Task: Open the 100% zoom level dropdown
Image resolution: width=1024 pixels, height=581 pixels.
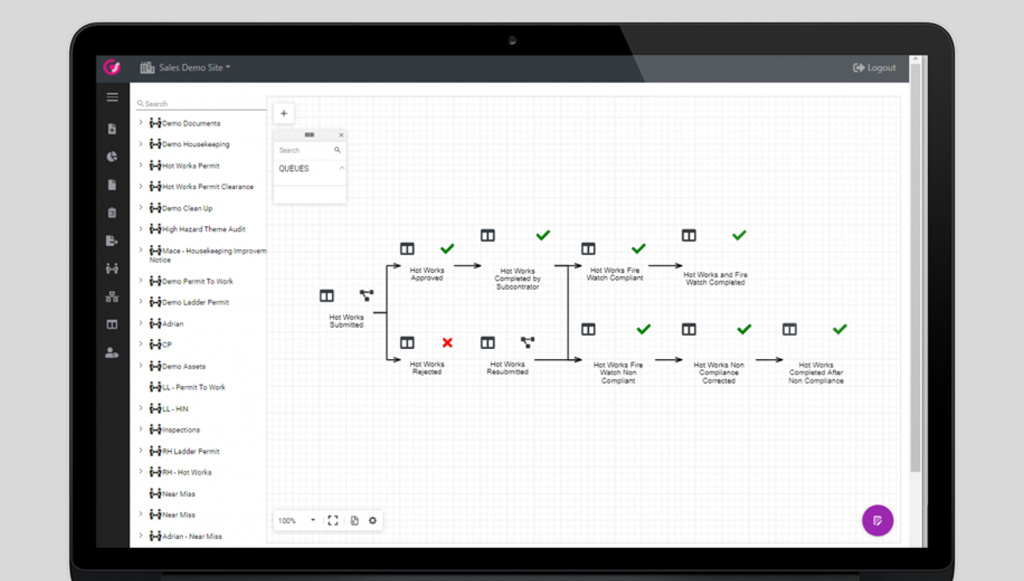Action: click(x=296, y=520)
